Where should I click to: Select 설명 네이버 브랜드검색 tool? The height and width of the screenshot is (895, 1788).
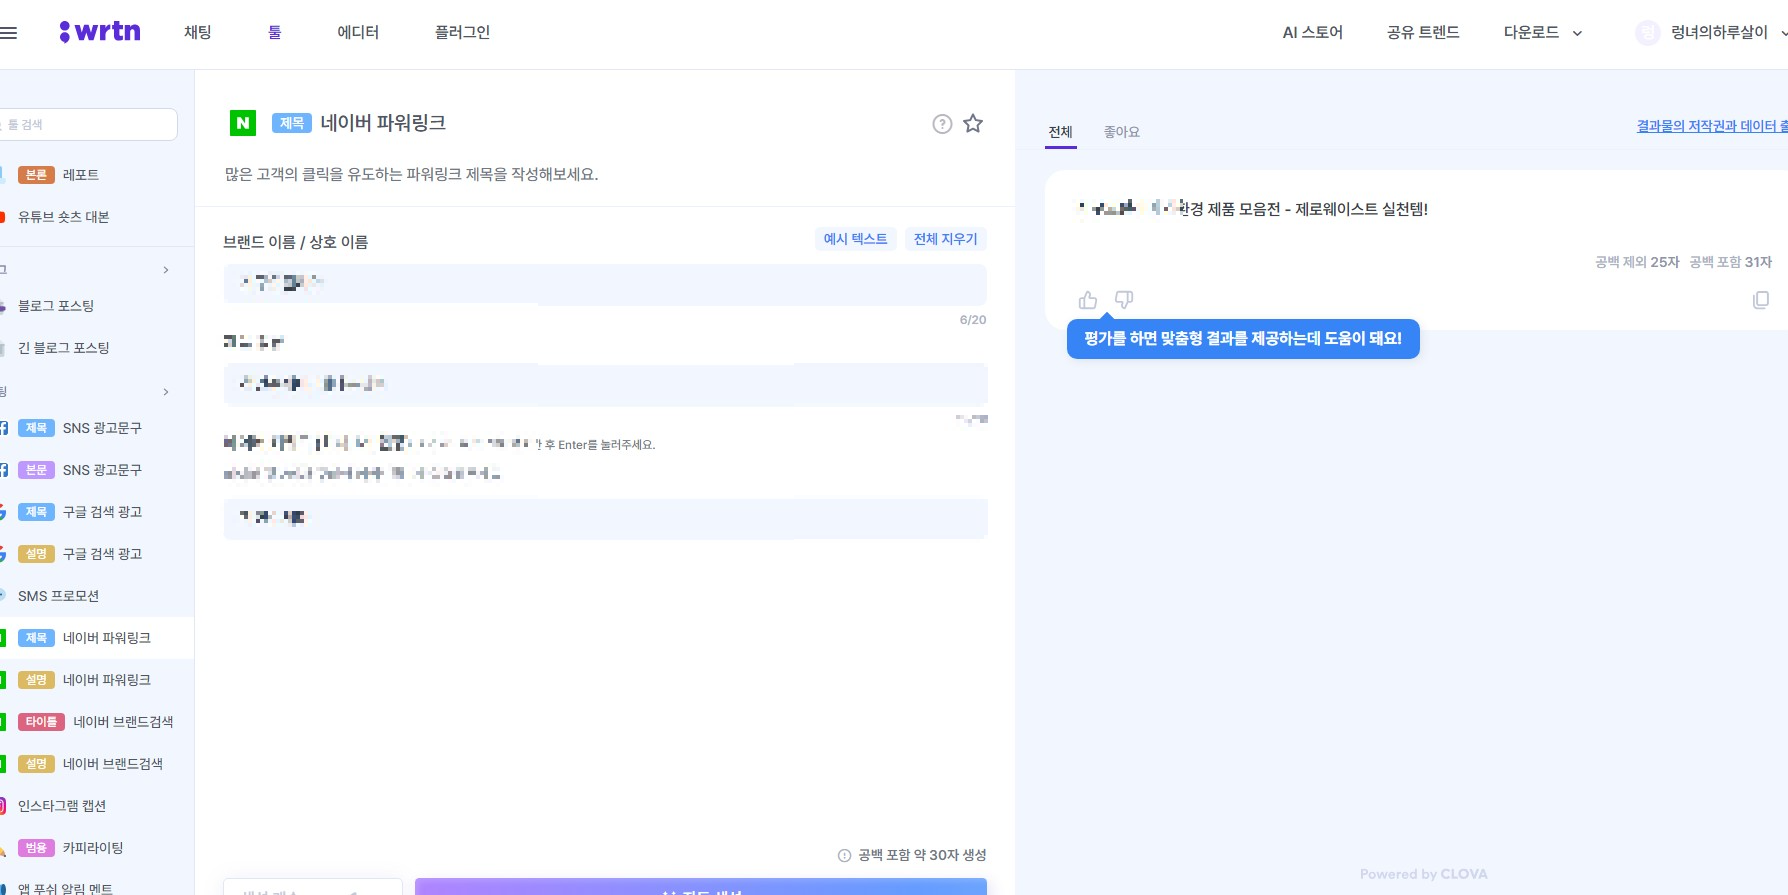click(97, 764)
